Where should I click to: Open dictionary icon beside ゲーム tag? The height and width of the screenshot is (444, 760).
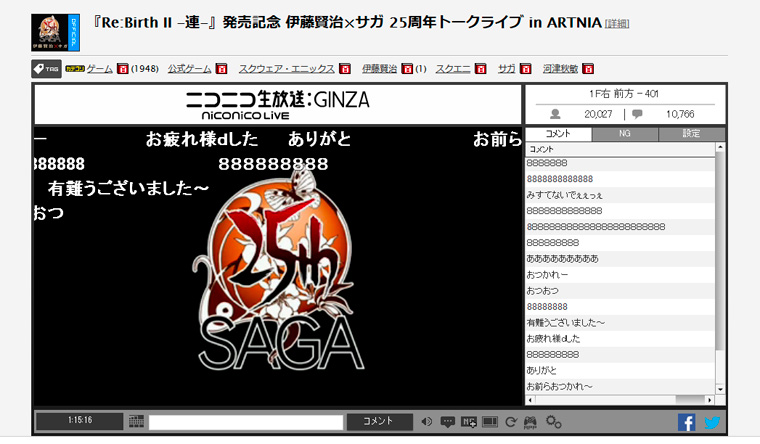click(x=123, y=69)
